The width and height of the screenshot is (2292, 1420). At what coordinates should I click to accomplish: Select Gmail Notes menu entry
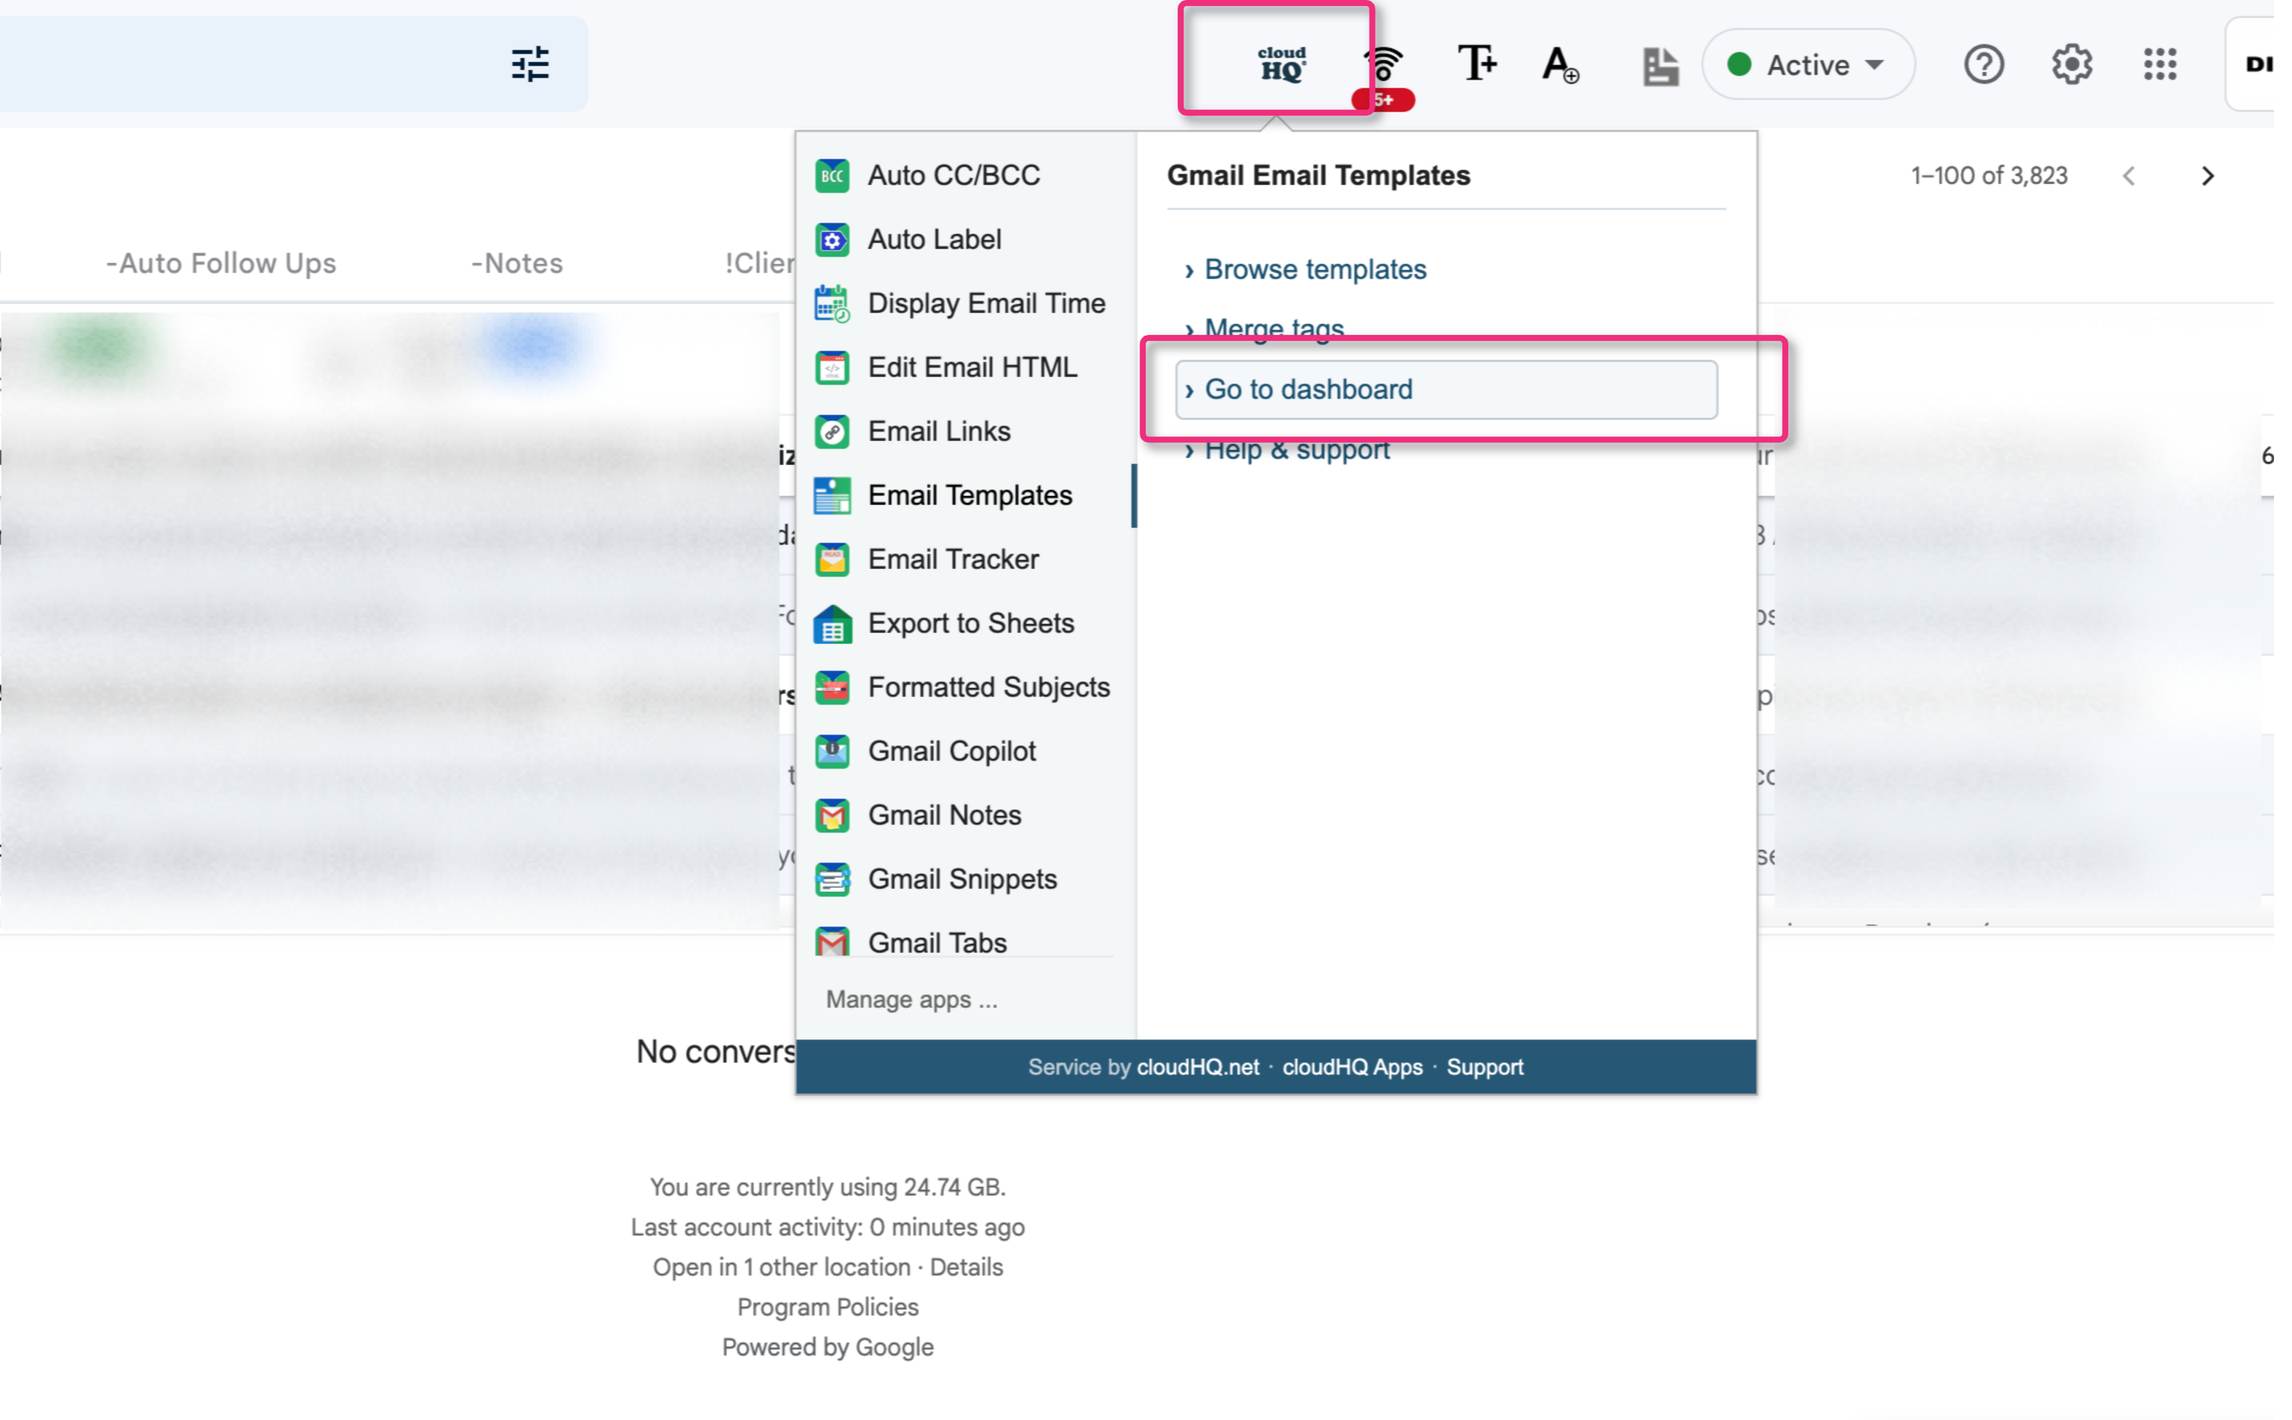click(965, 815)
